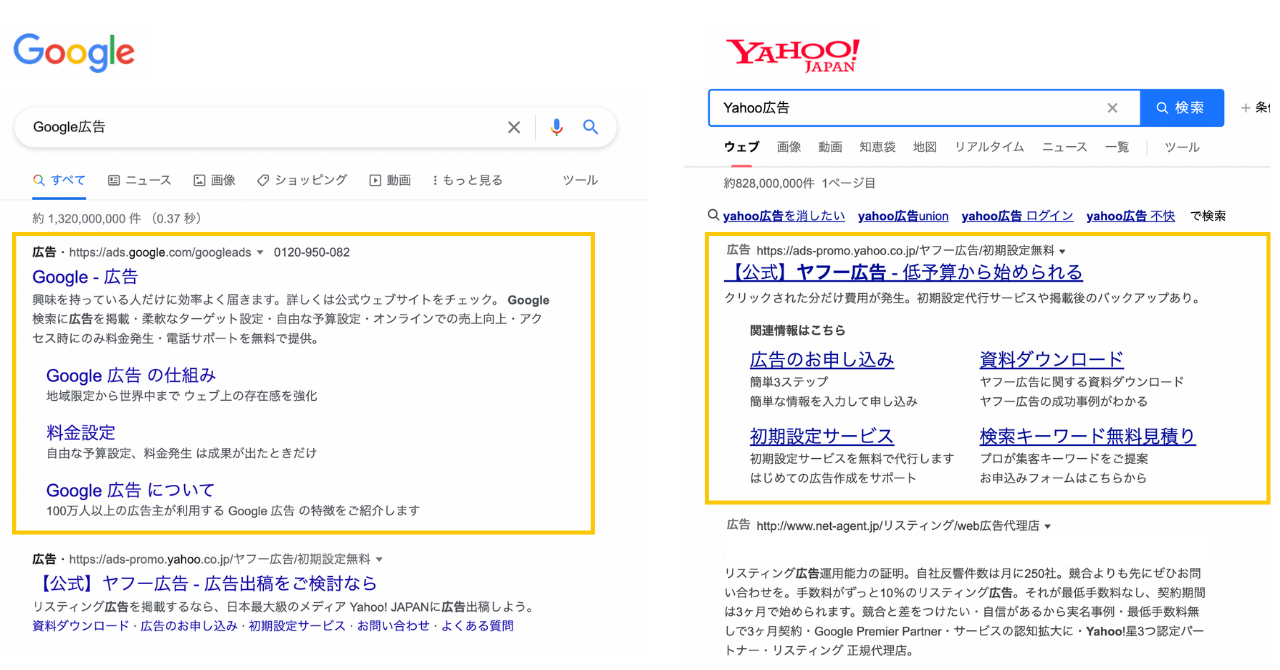Image resolution: width=1280 pixels, height=670 pixels.
Task: Open Google ニュース tab
Action: pos(139,180)
